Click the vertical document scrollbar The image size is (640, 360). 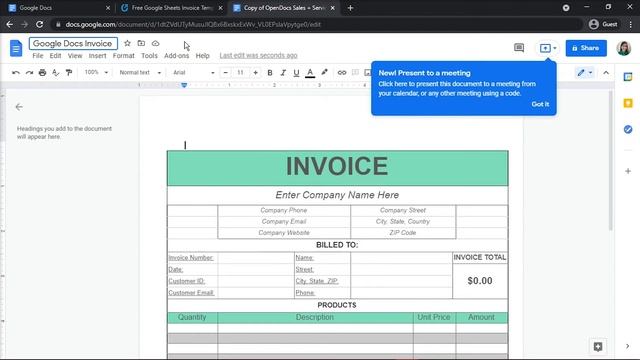[x=610, y=160]
